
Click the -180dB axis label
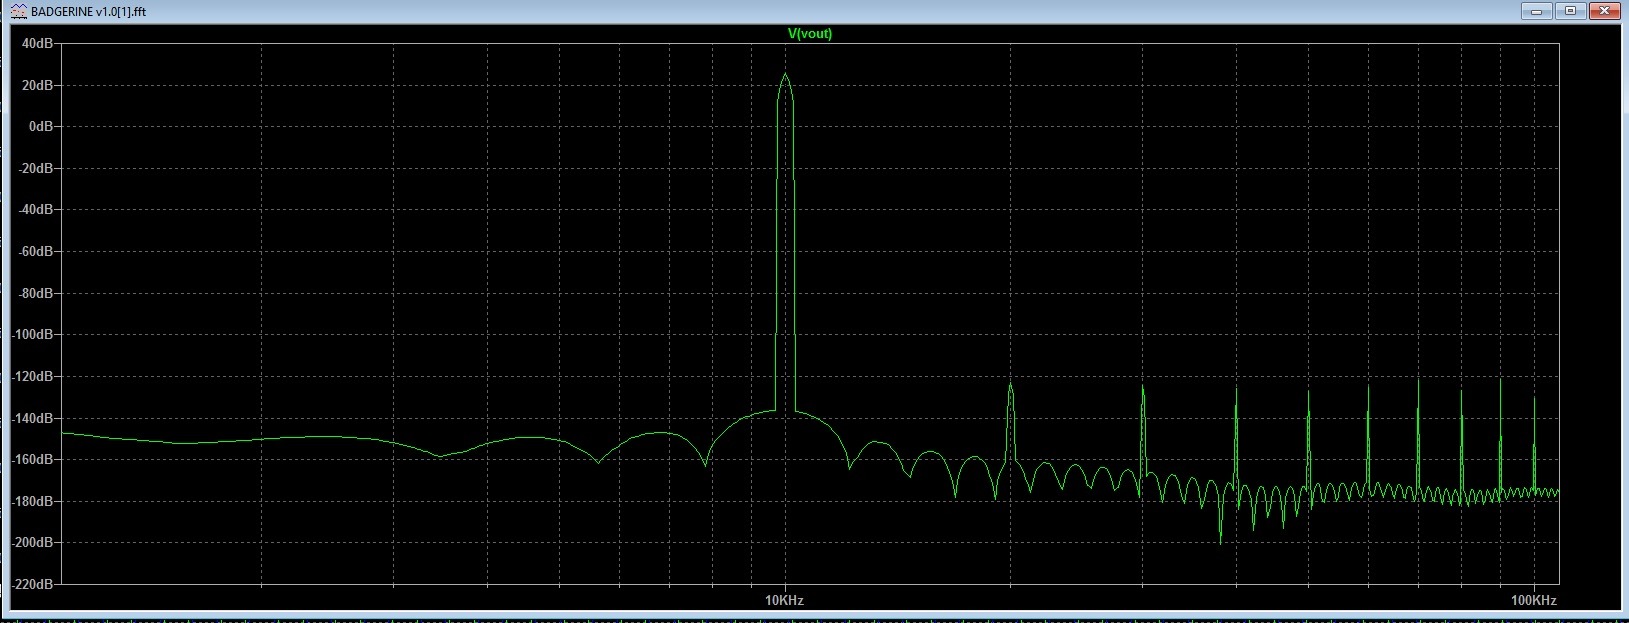(x=32, y=502)
